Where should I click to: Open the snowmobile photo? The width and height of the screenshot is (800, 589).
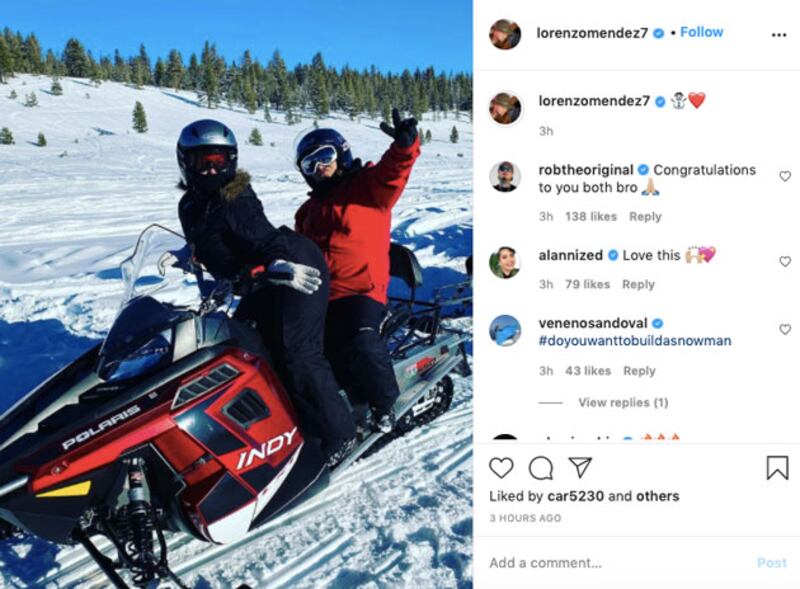[x=236, y=294]
